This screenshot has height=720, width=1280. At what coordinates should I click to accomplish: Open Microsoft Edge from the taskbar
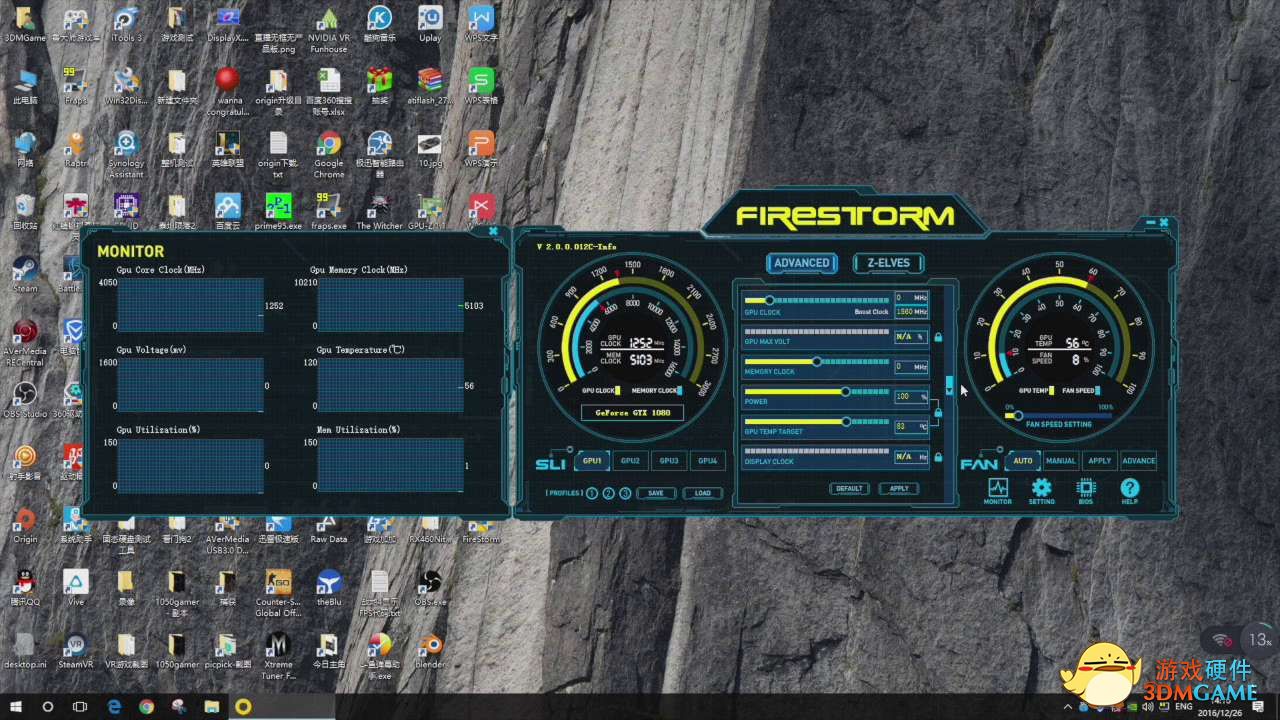click(x=114, y=706)
